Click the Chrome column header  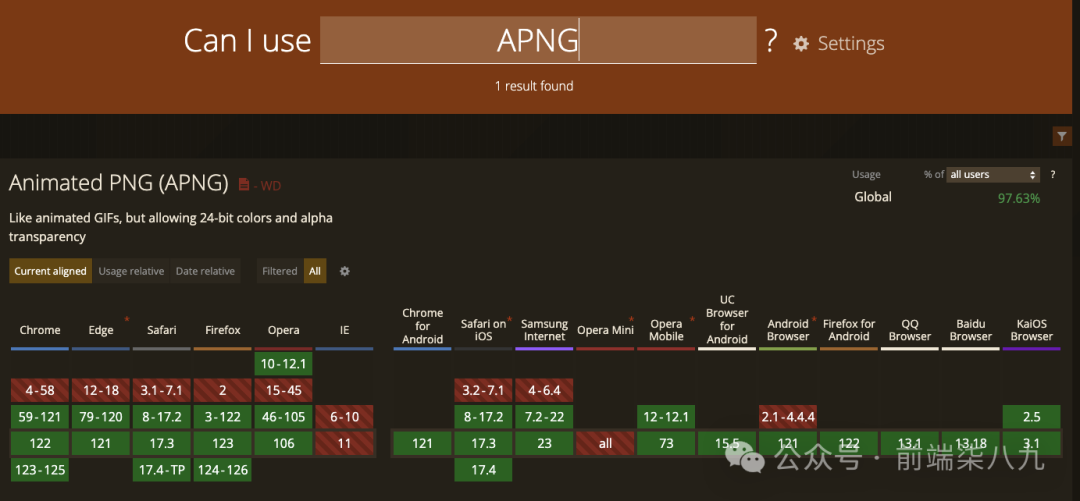point(40,330)
